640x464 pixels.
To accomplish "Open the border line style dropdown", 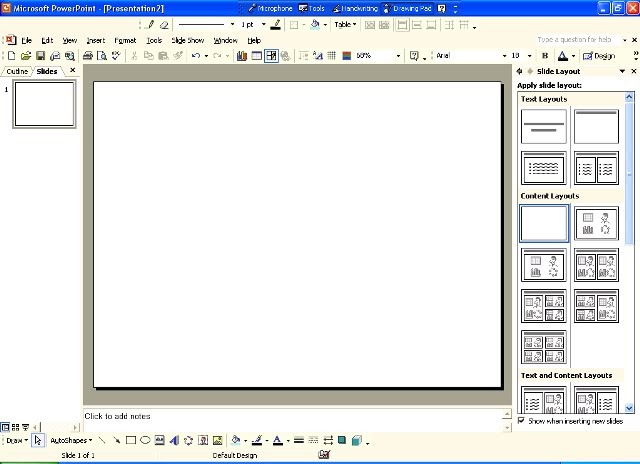I will pyautogui.click(x=233, y=25).
